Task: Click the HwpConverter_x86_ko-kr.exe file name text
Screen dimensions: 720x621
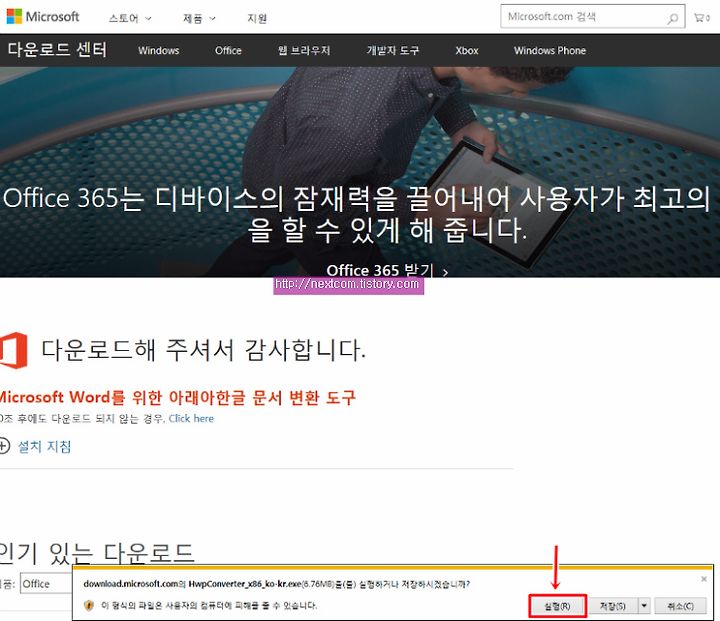Action: click(x=245, y=584)
